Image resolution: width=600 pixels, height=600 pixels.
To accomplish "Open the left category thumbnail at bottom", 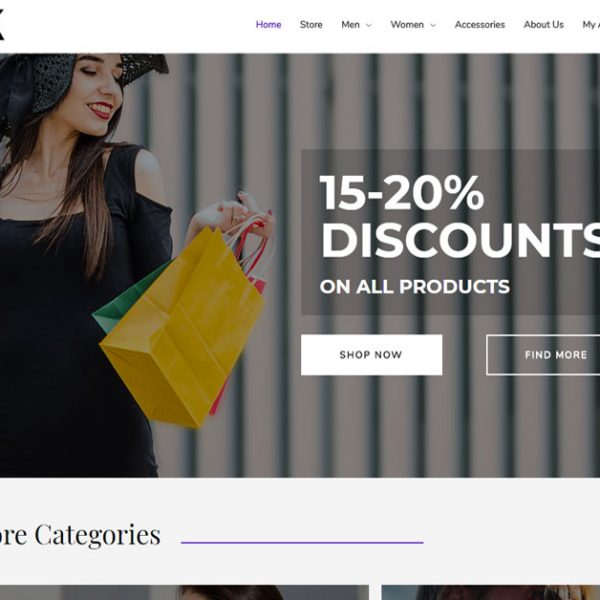I will 184,592.
